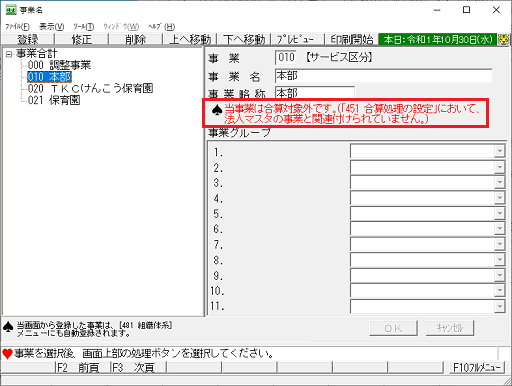
Task: Click today's date display 本日:令和1年10月30日
Action: [438, 39]
